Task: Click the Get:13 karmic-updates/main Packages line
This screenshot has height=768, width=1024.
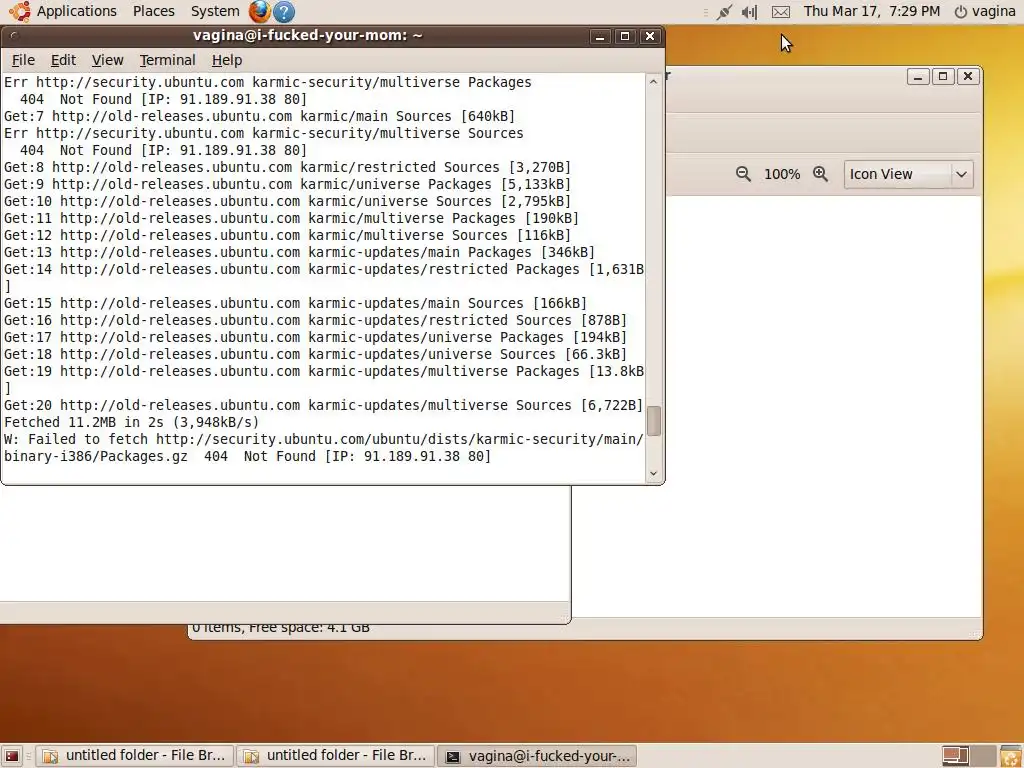Action: pos(299,252)
